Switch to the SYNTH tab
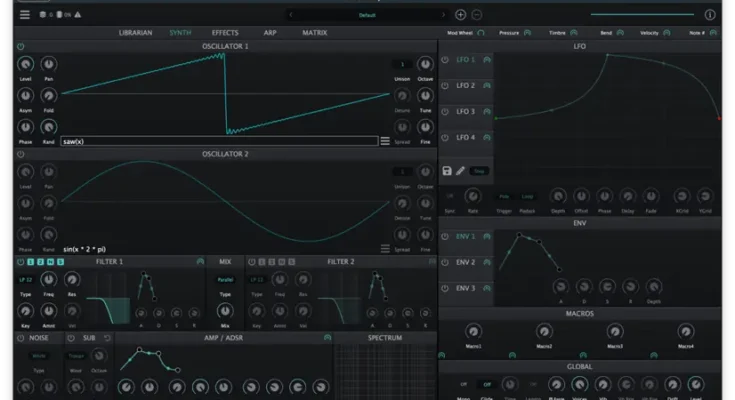The height and width of the screenshot is (400, 735). [x=180, y=33]
